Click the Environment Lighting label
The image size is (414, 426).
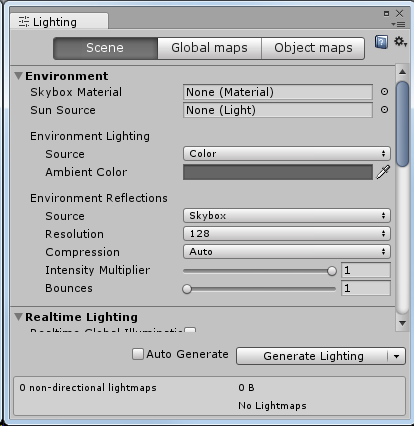coord(90,136)
